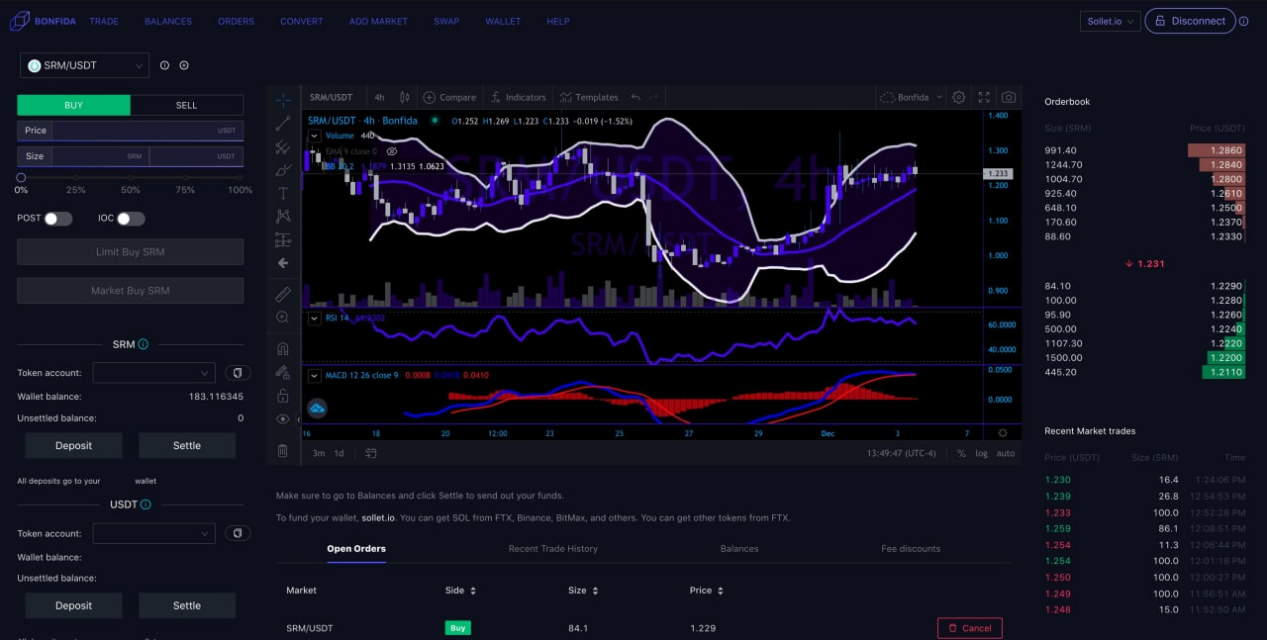
Task: Change the 4h chart interval
Action: [379, 97]
